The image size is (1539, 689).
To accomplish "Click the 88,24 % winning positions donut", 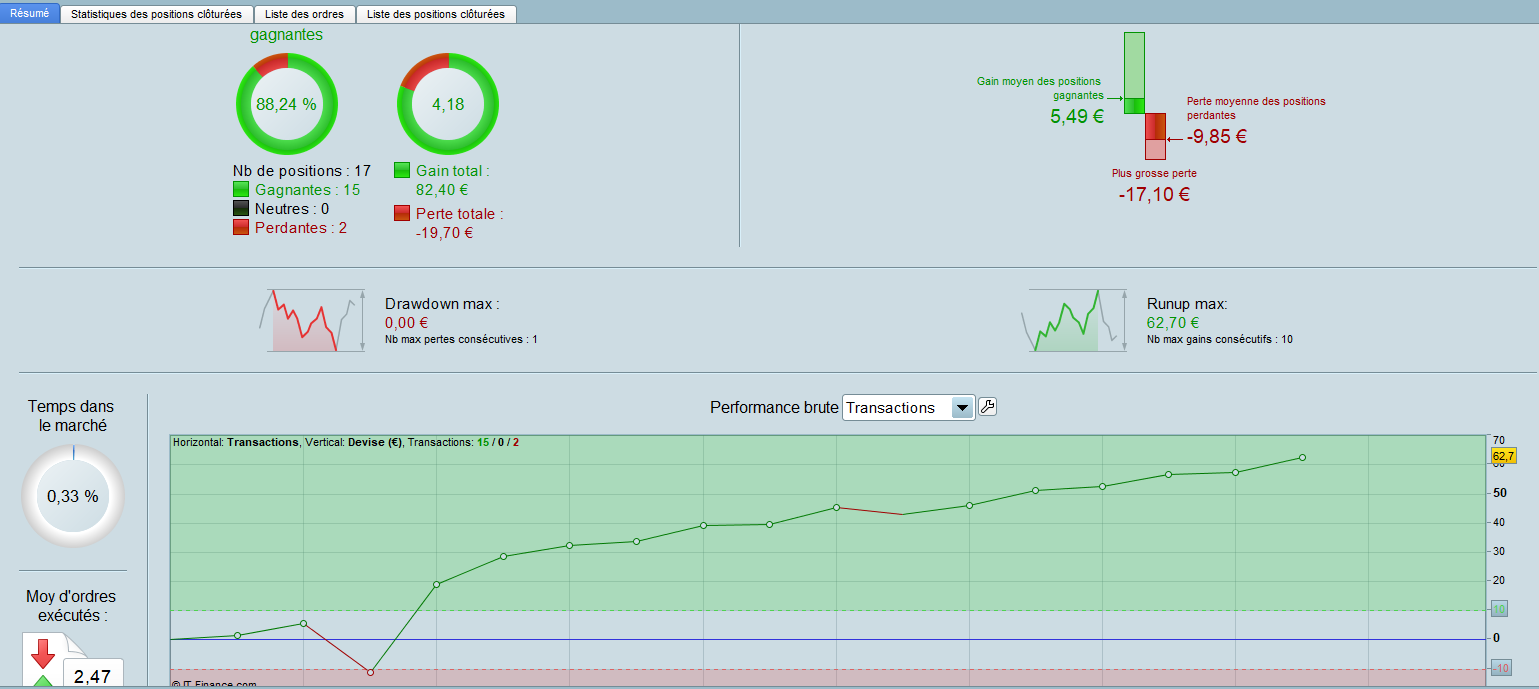I will 287,104.
